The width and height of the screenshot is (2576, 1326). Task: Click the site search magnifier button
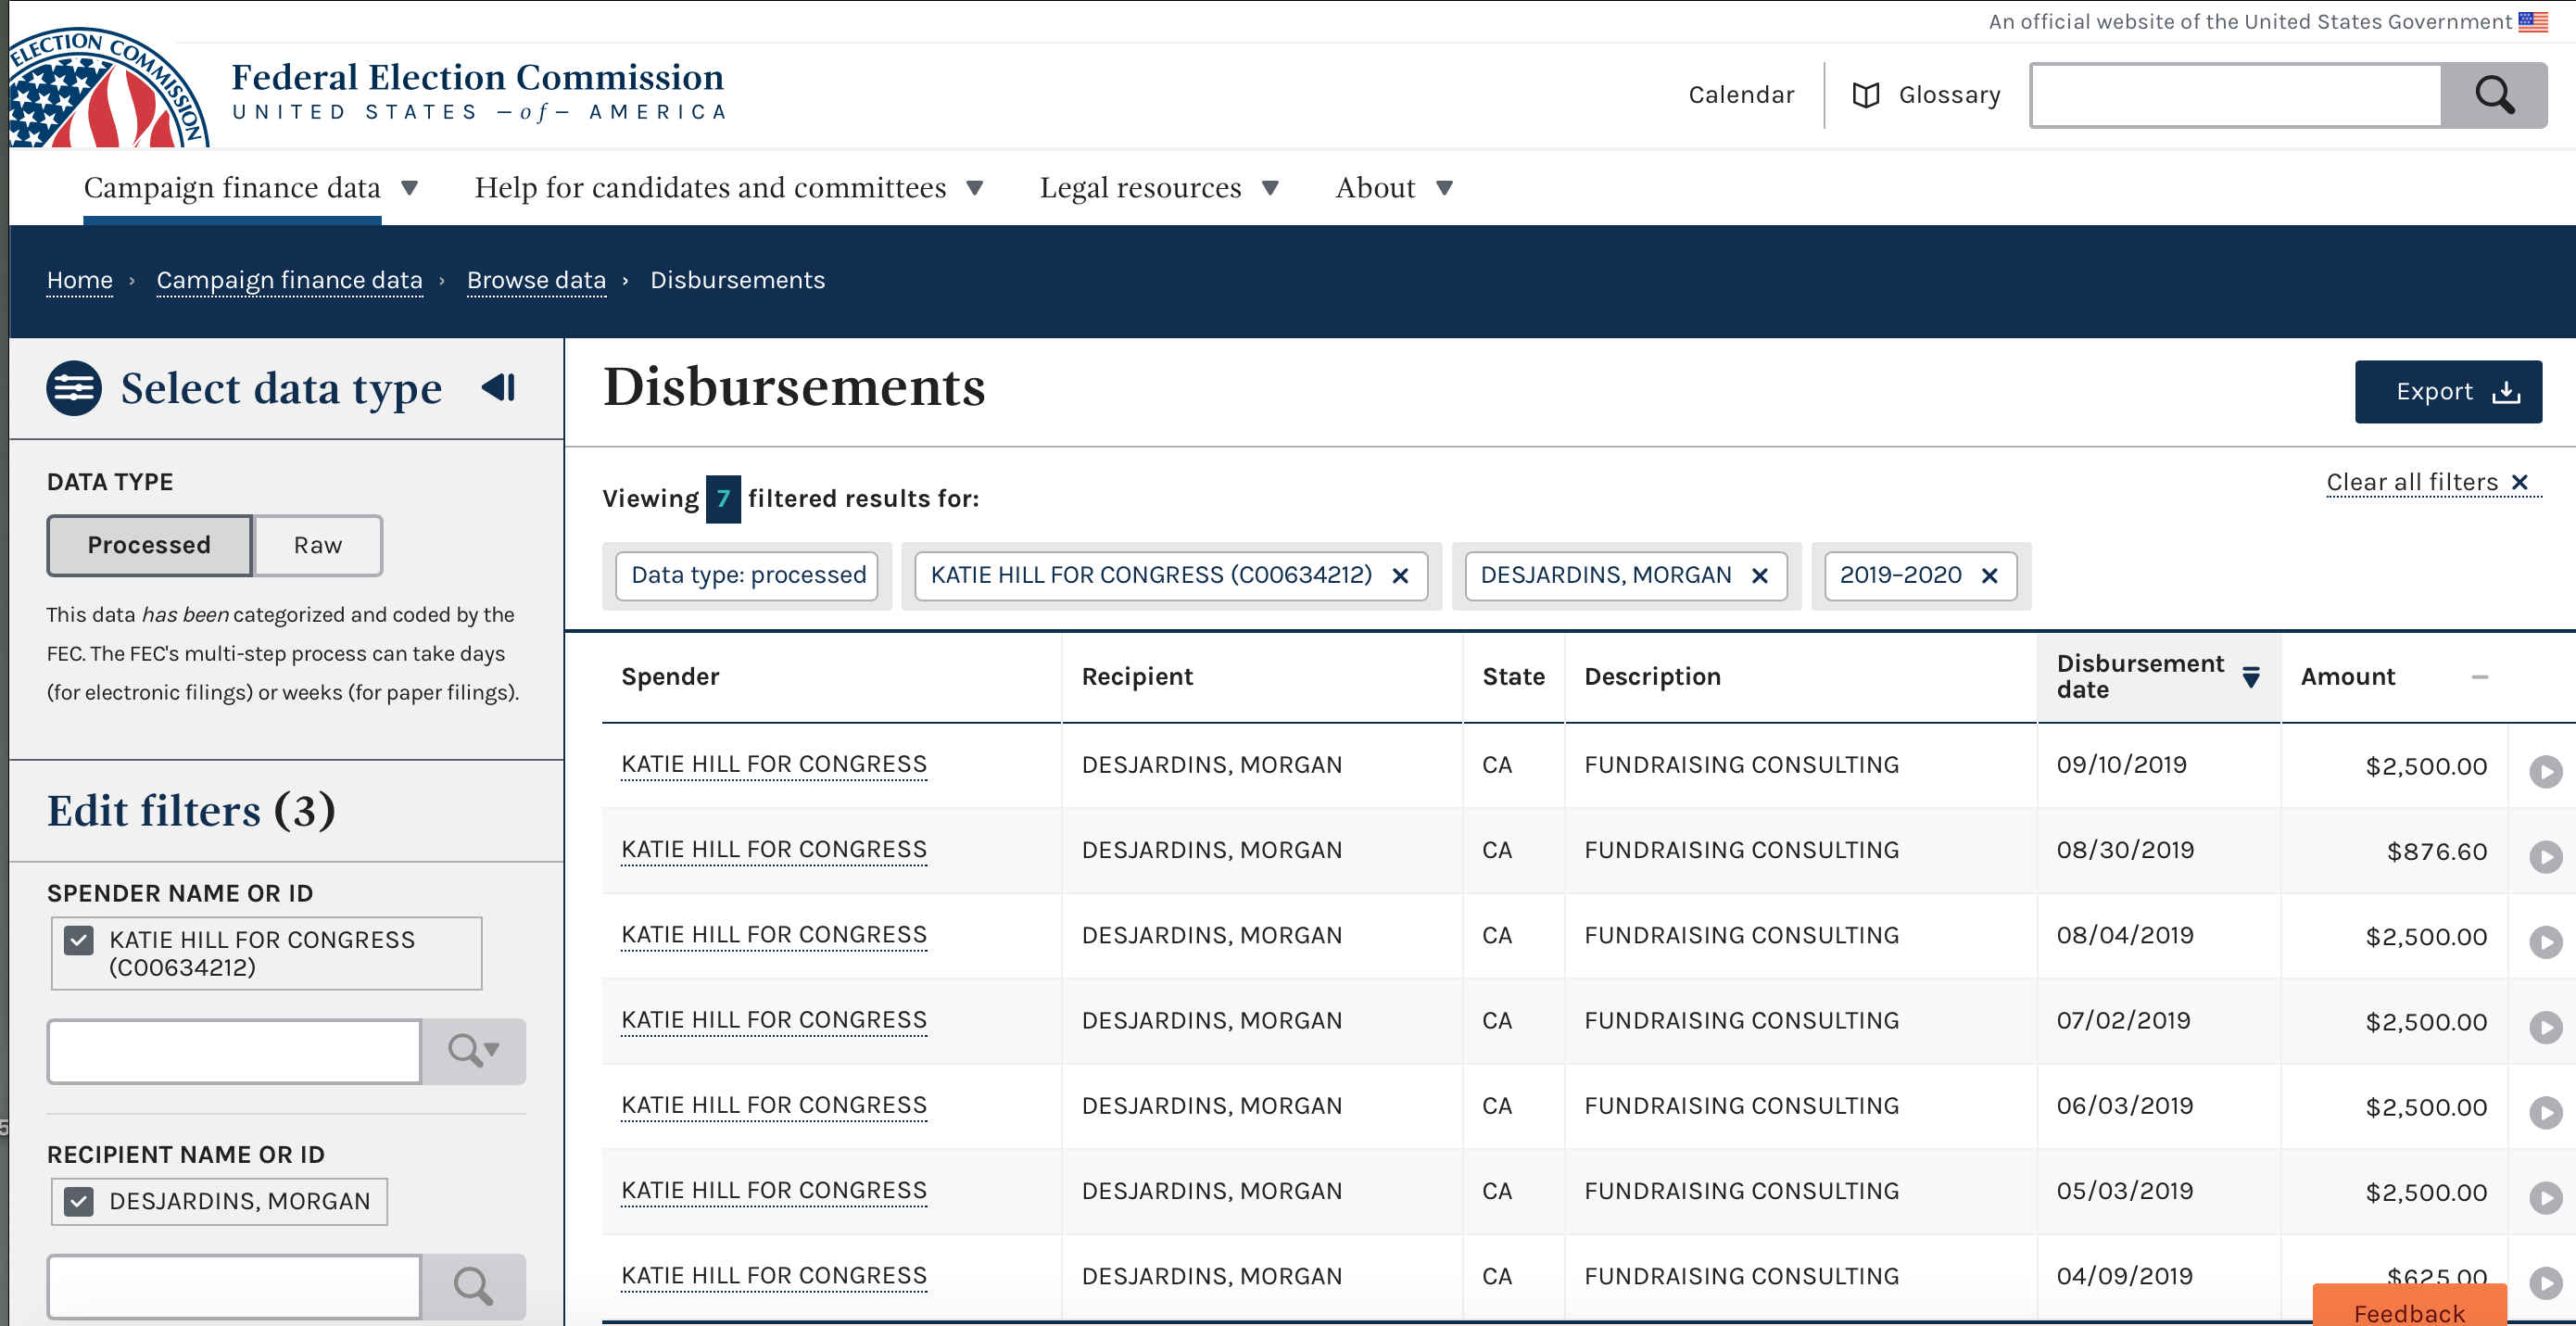tap(2493, 96)
